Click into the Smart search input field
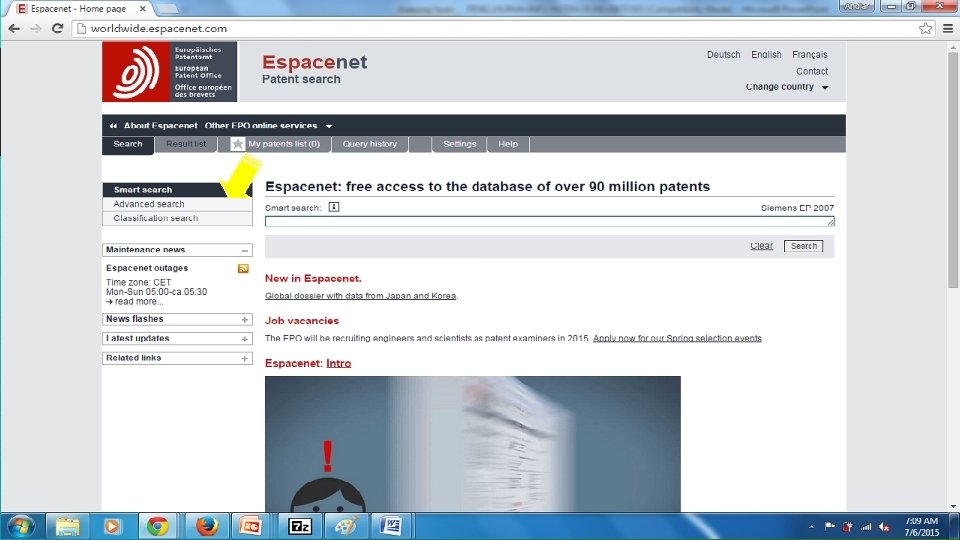 click(550, 222)
